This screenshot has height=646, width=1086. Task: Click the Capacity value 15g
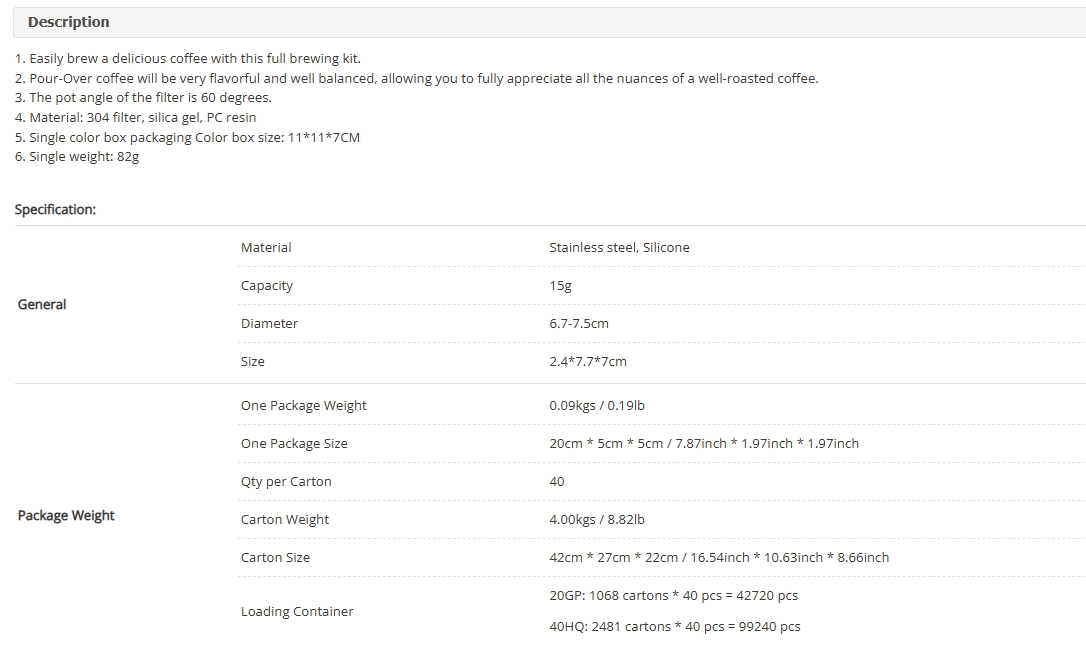[560, 285]
